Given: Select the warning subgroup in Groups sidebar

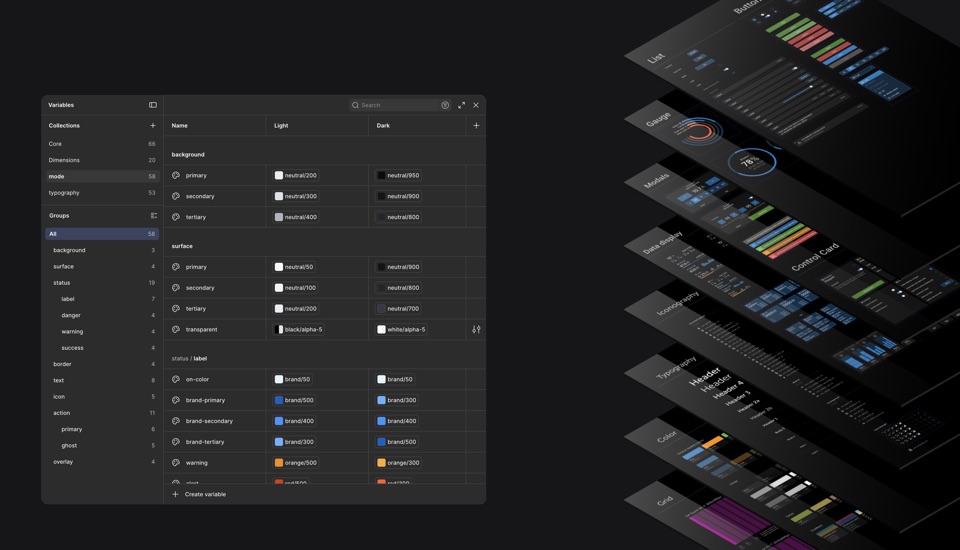Looking at the screenshot, I should point(102,331).
